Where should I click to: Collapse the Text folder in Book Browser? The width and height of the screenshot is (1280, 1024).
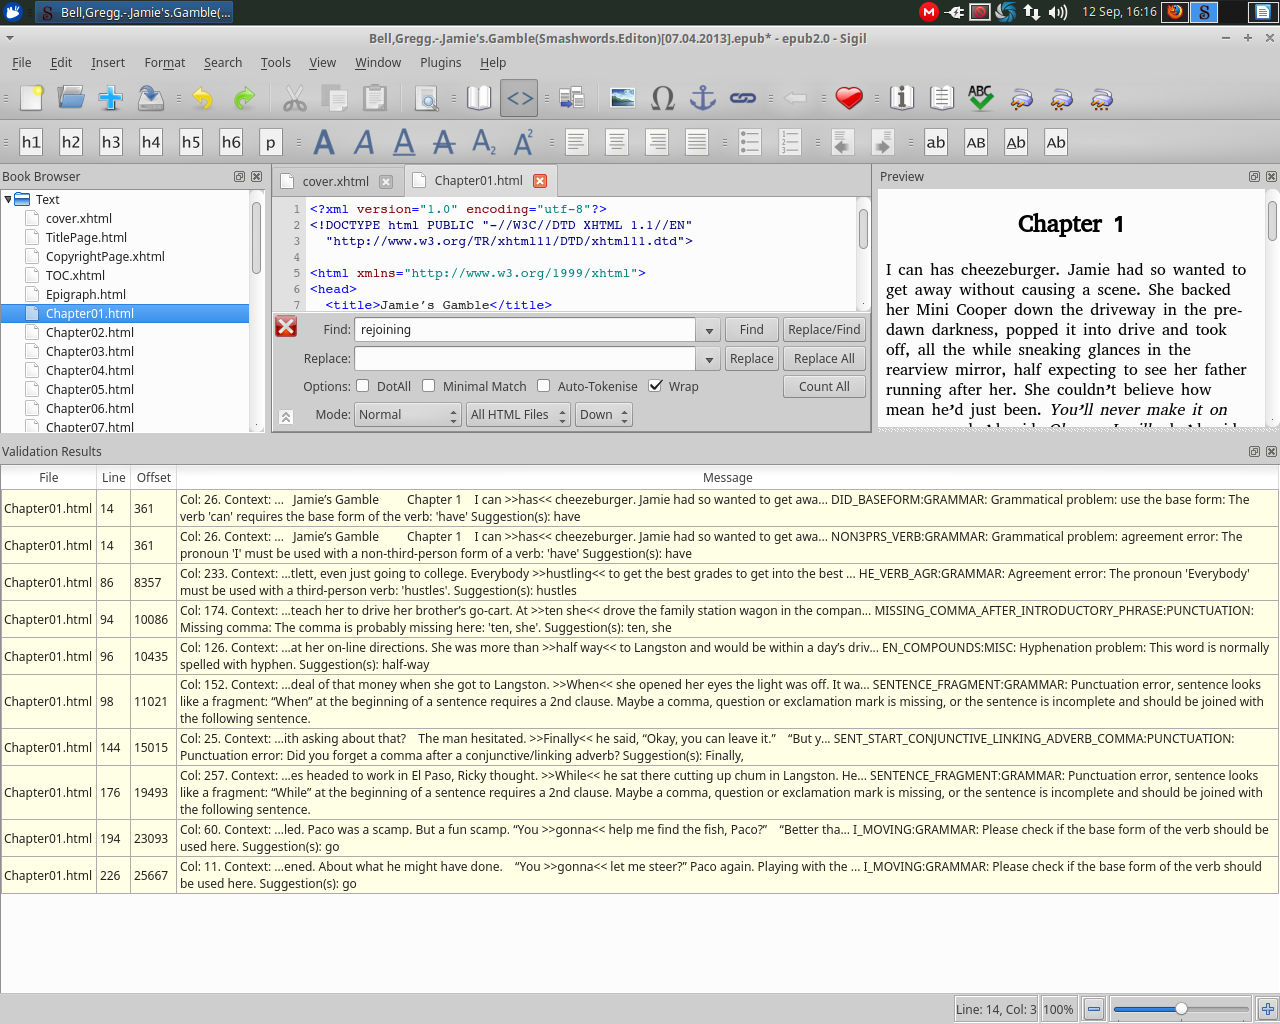point(8,199)
